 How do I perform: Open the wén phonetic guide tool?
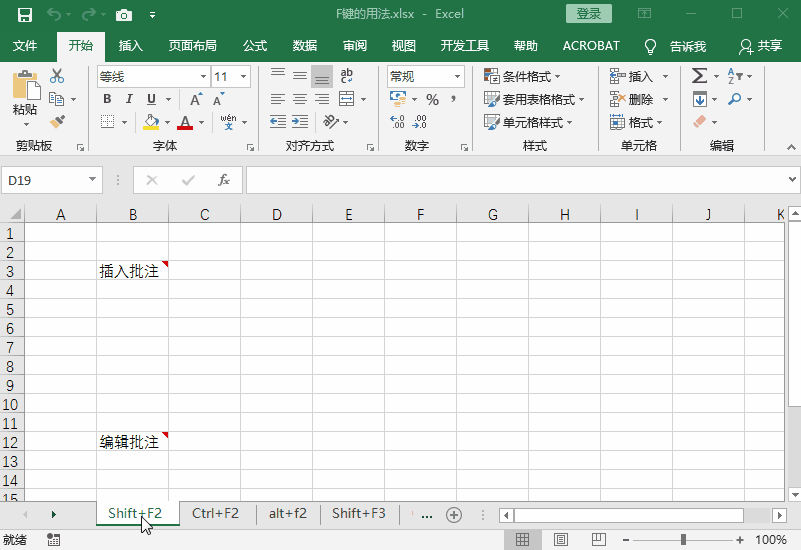pos(228,122)
